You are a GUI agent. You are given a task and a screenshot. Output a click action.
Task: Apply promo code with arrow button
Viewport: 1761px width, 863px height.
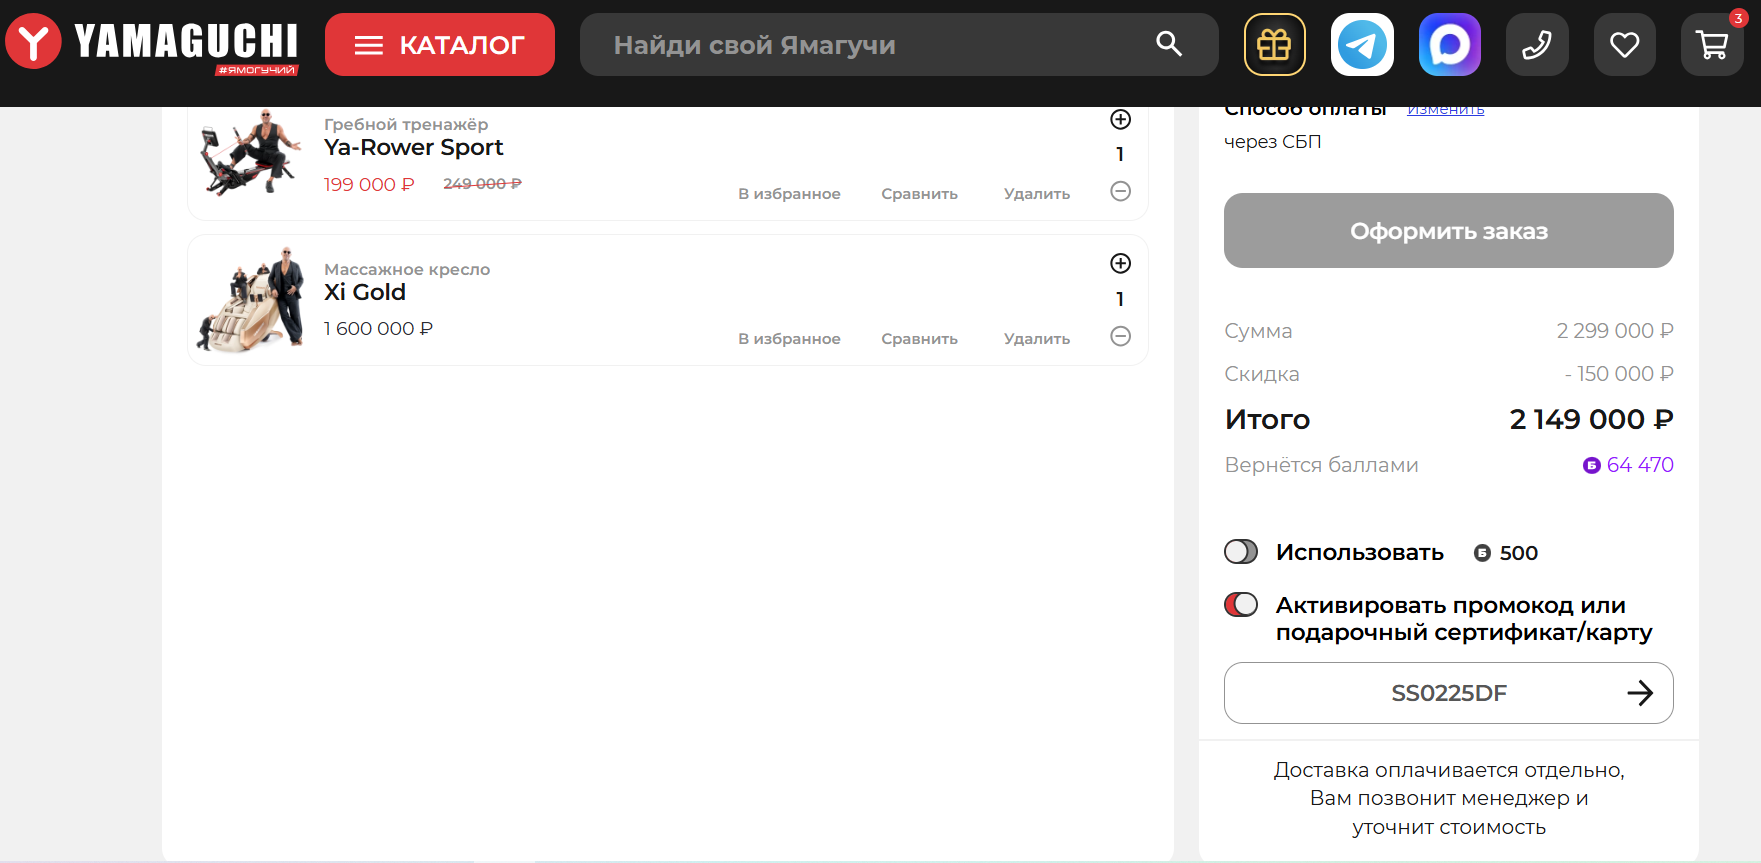tap(1640, 693)
